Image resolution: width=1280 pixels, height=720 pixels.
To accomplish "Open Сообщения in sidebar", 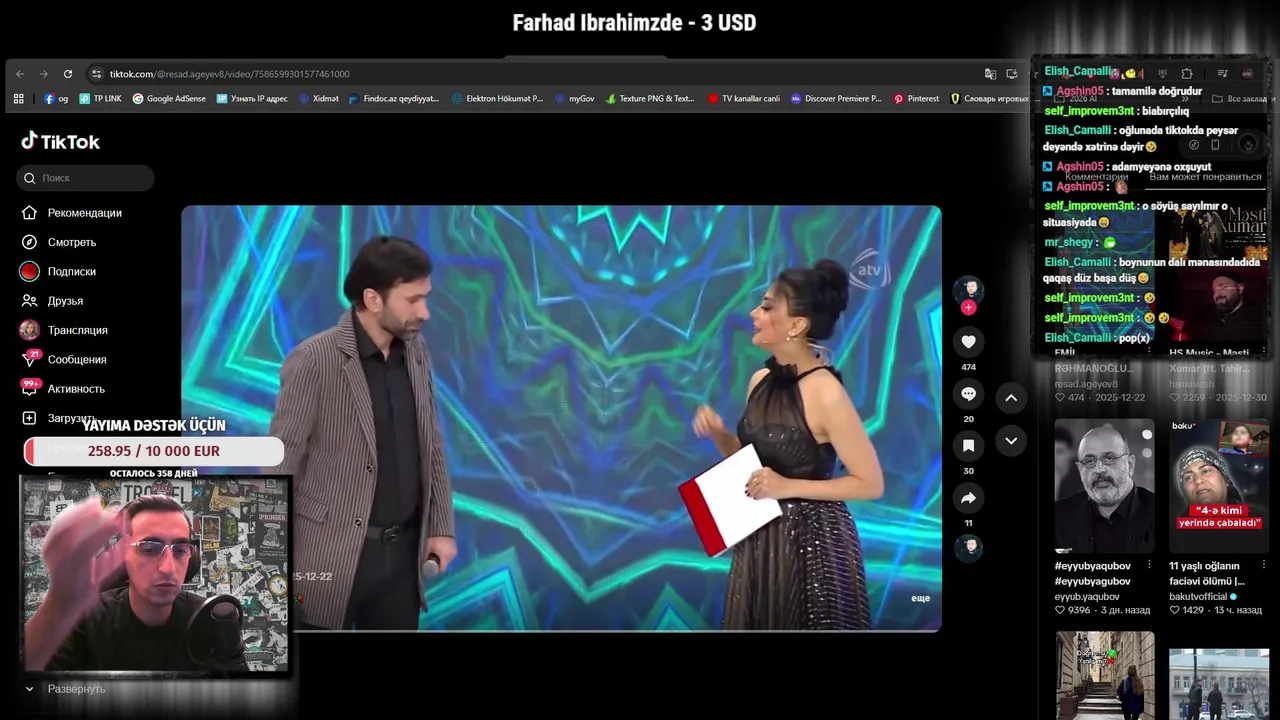I will click(65, 359).
